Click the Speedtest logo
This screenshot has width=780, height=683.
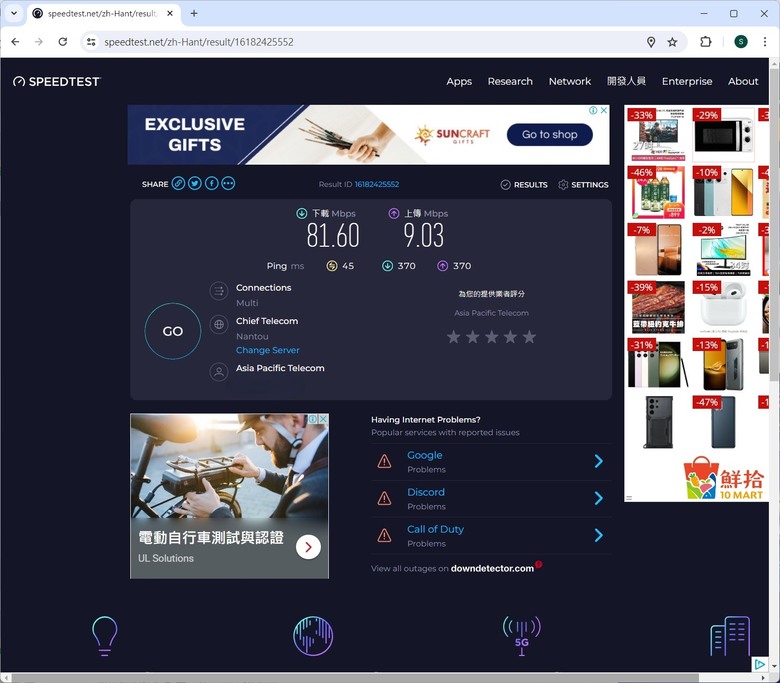pyautogui.click(x=57, y=82)
